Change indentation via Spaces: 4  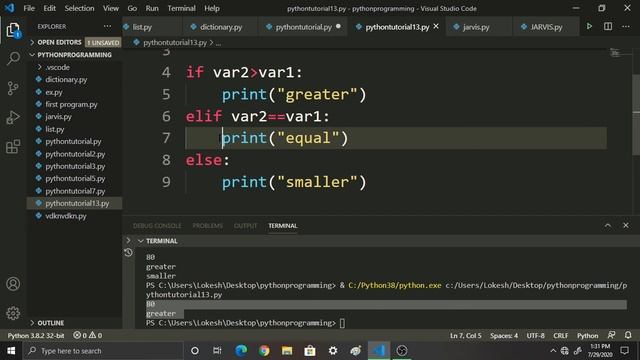point(504,336)
